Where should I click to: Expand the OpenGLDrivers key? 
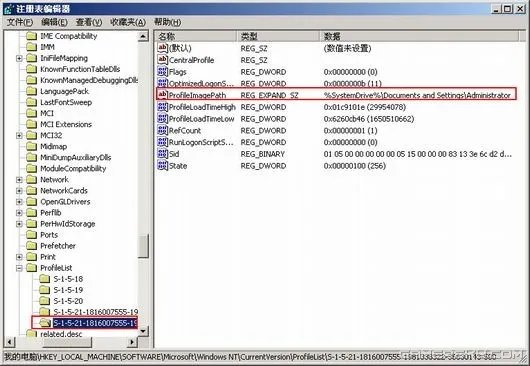[19, 202]
